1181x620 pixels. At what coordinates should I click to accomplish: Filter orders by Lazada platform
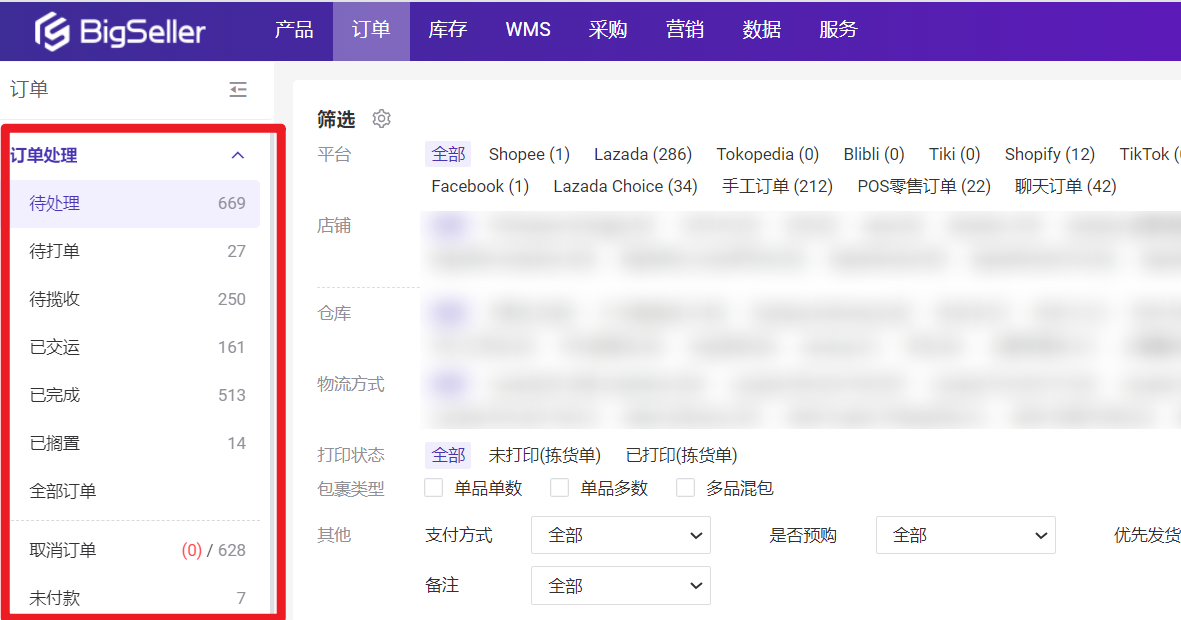[x=643, y=154]
